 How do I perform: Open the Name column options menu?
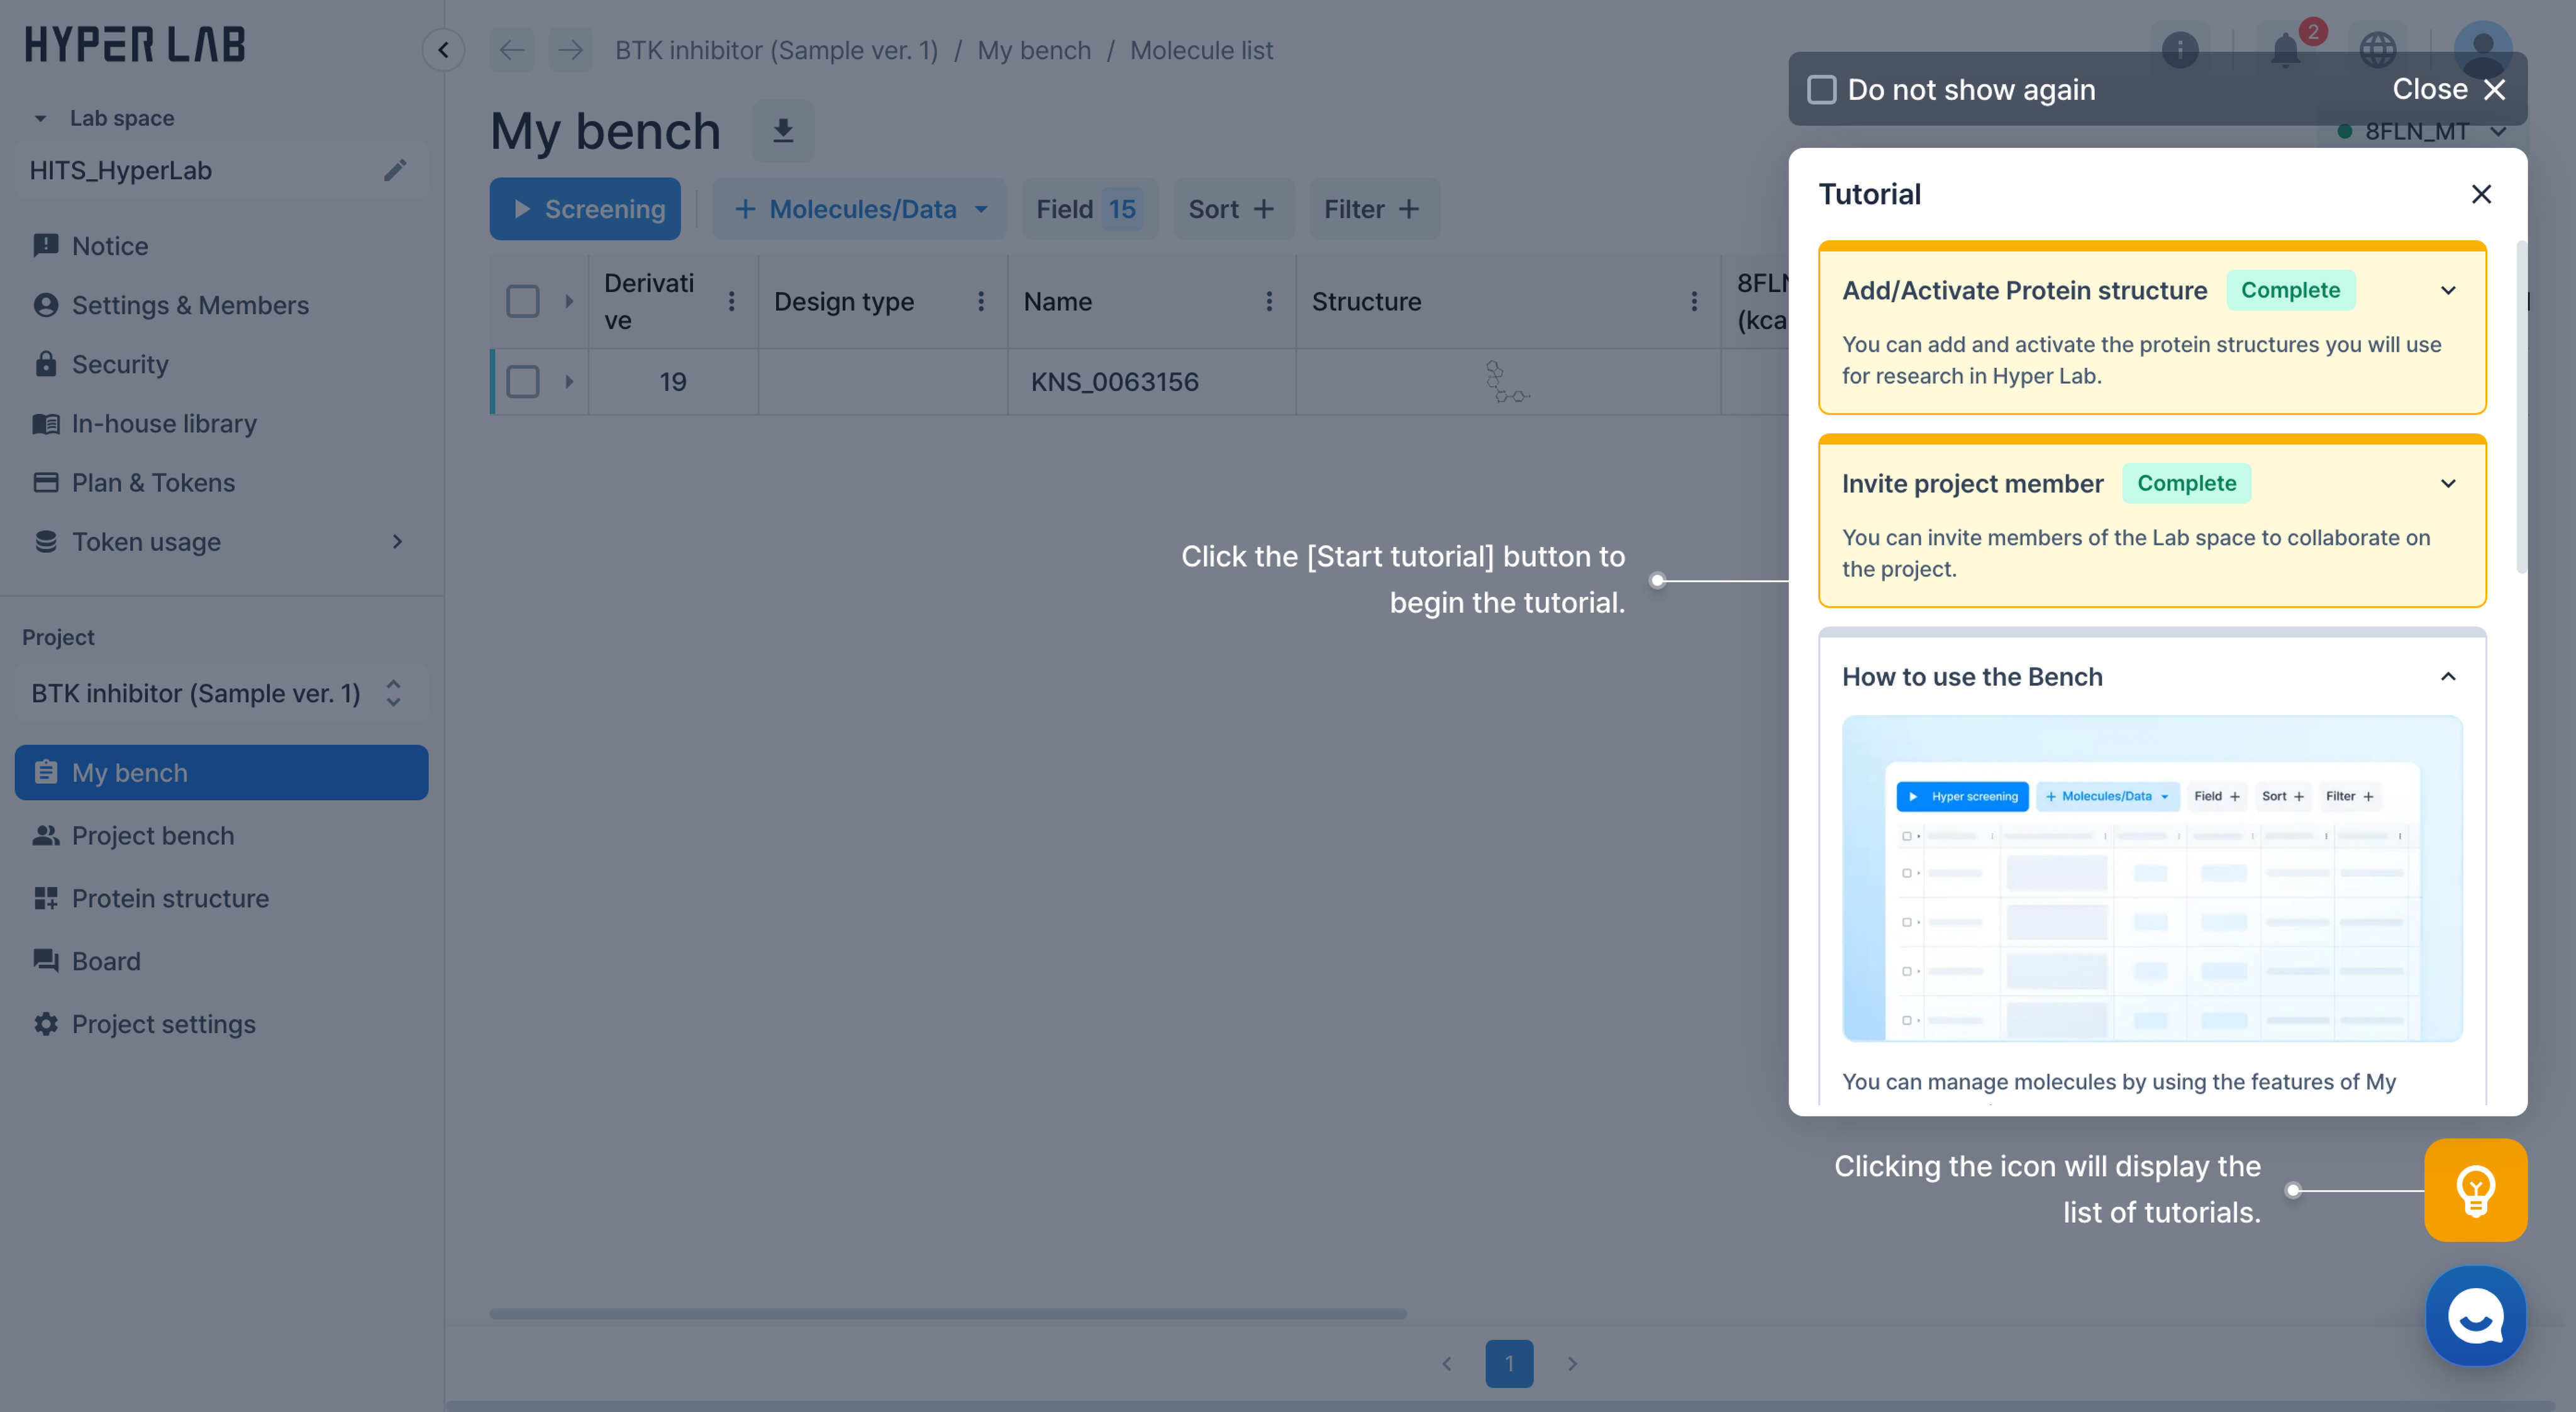(1269, 301)
